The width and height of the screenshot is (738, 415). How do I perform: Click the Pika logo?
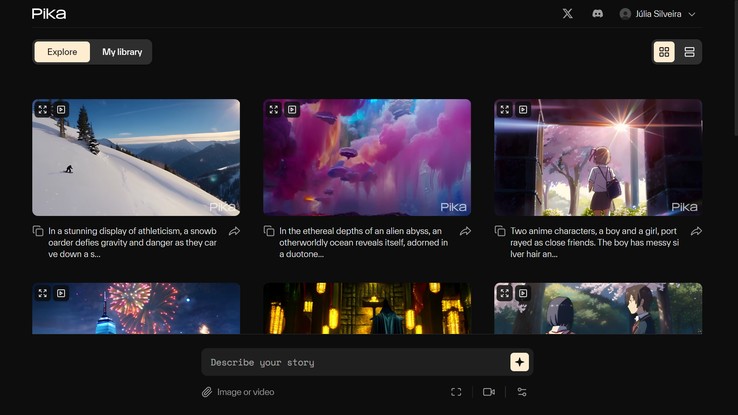49,14
